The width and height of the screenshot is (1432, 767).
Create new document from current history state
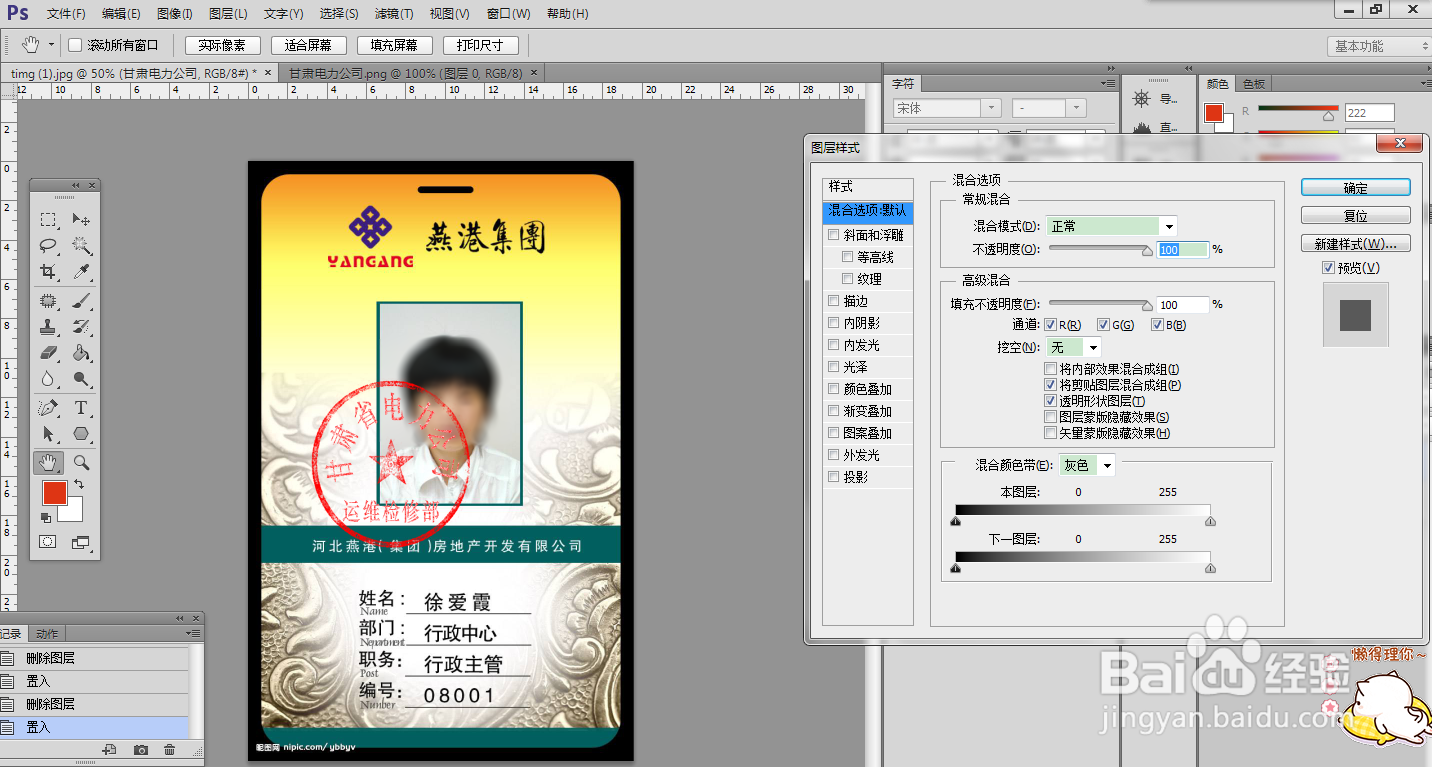tap(110, 750)
